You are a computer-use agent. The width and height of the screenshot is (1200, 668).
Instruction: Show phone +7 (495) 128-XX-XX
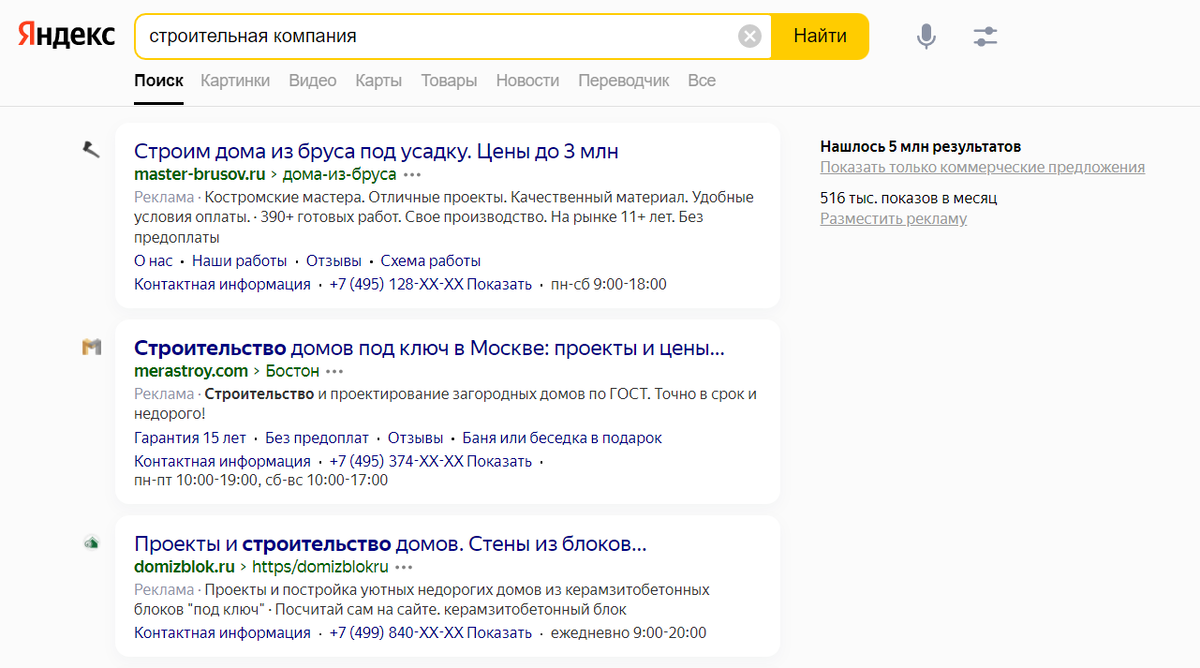coord(431,285)
